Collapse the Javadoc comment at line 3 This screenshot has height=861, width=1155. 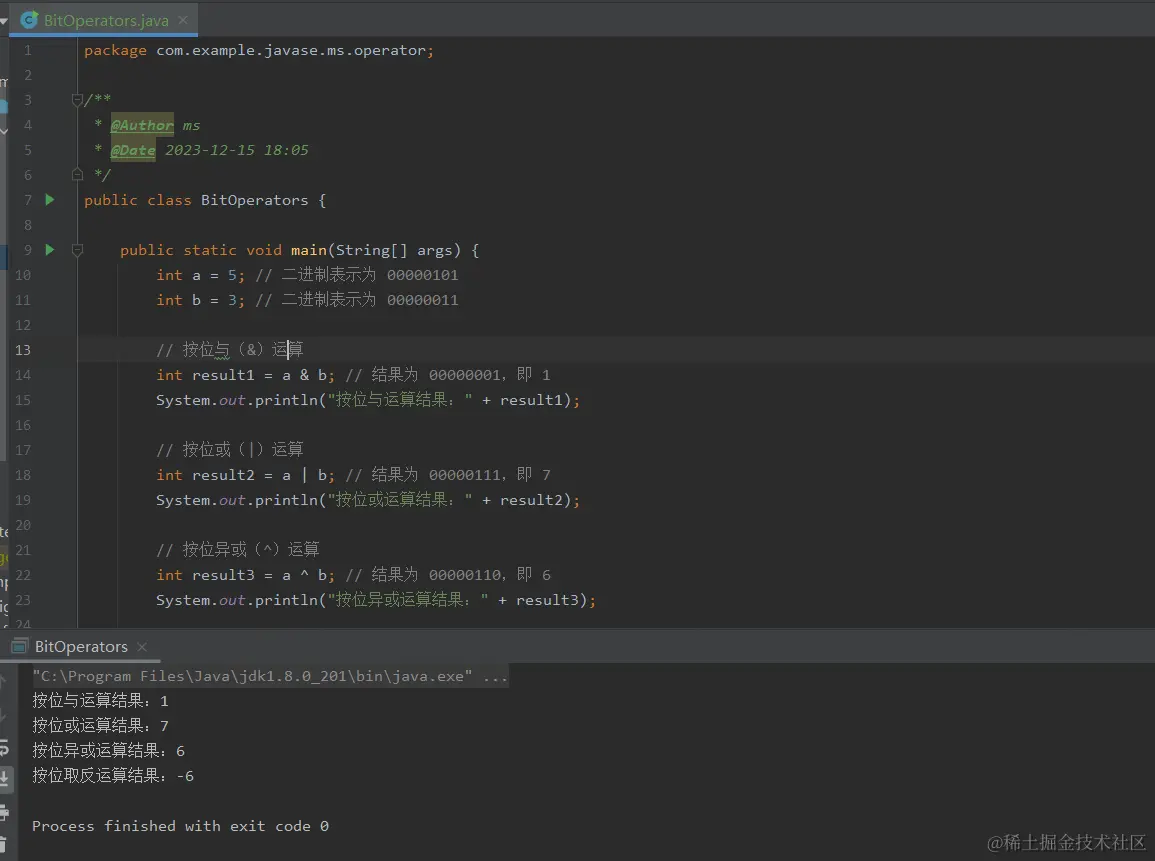click(x=77, y=99)
